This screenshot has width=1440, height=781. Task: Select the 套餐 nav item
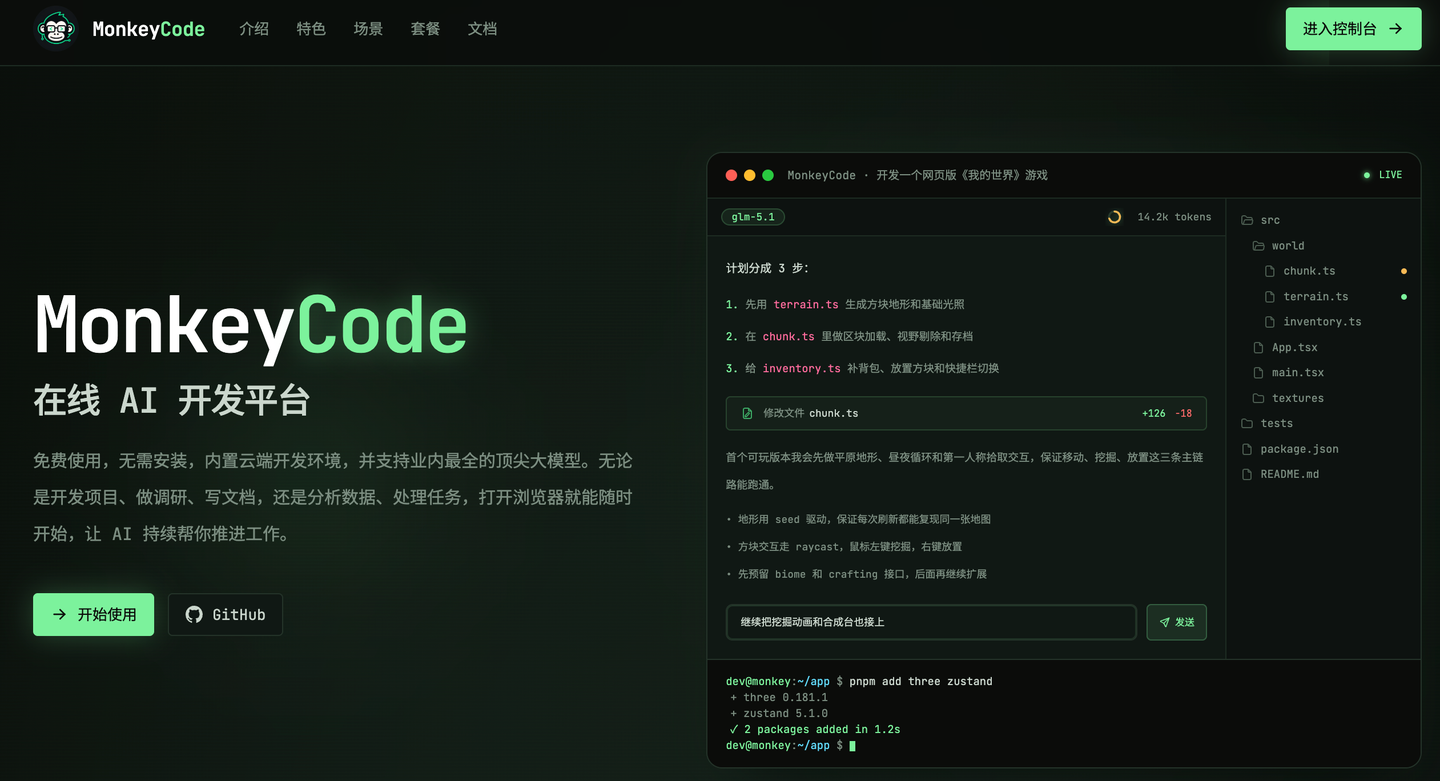(x=425, y=29)
